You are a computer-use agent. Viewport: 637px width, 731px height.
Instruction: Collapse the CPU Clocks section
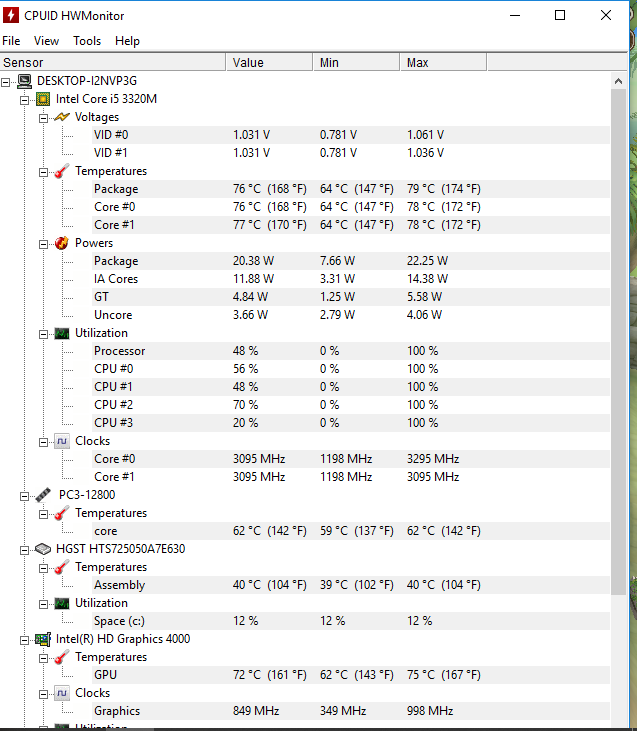pyautogui.click(x=43, y=442)
